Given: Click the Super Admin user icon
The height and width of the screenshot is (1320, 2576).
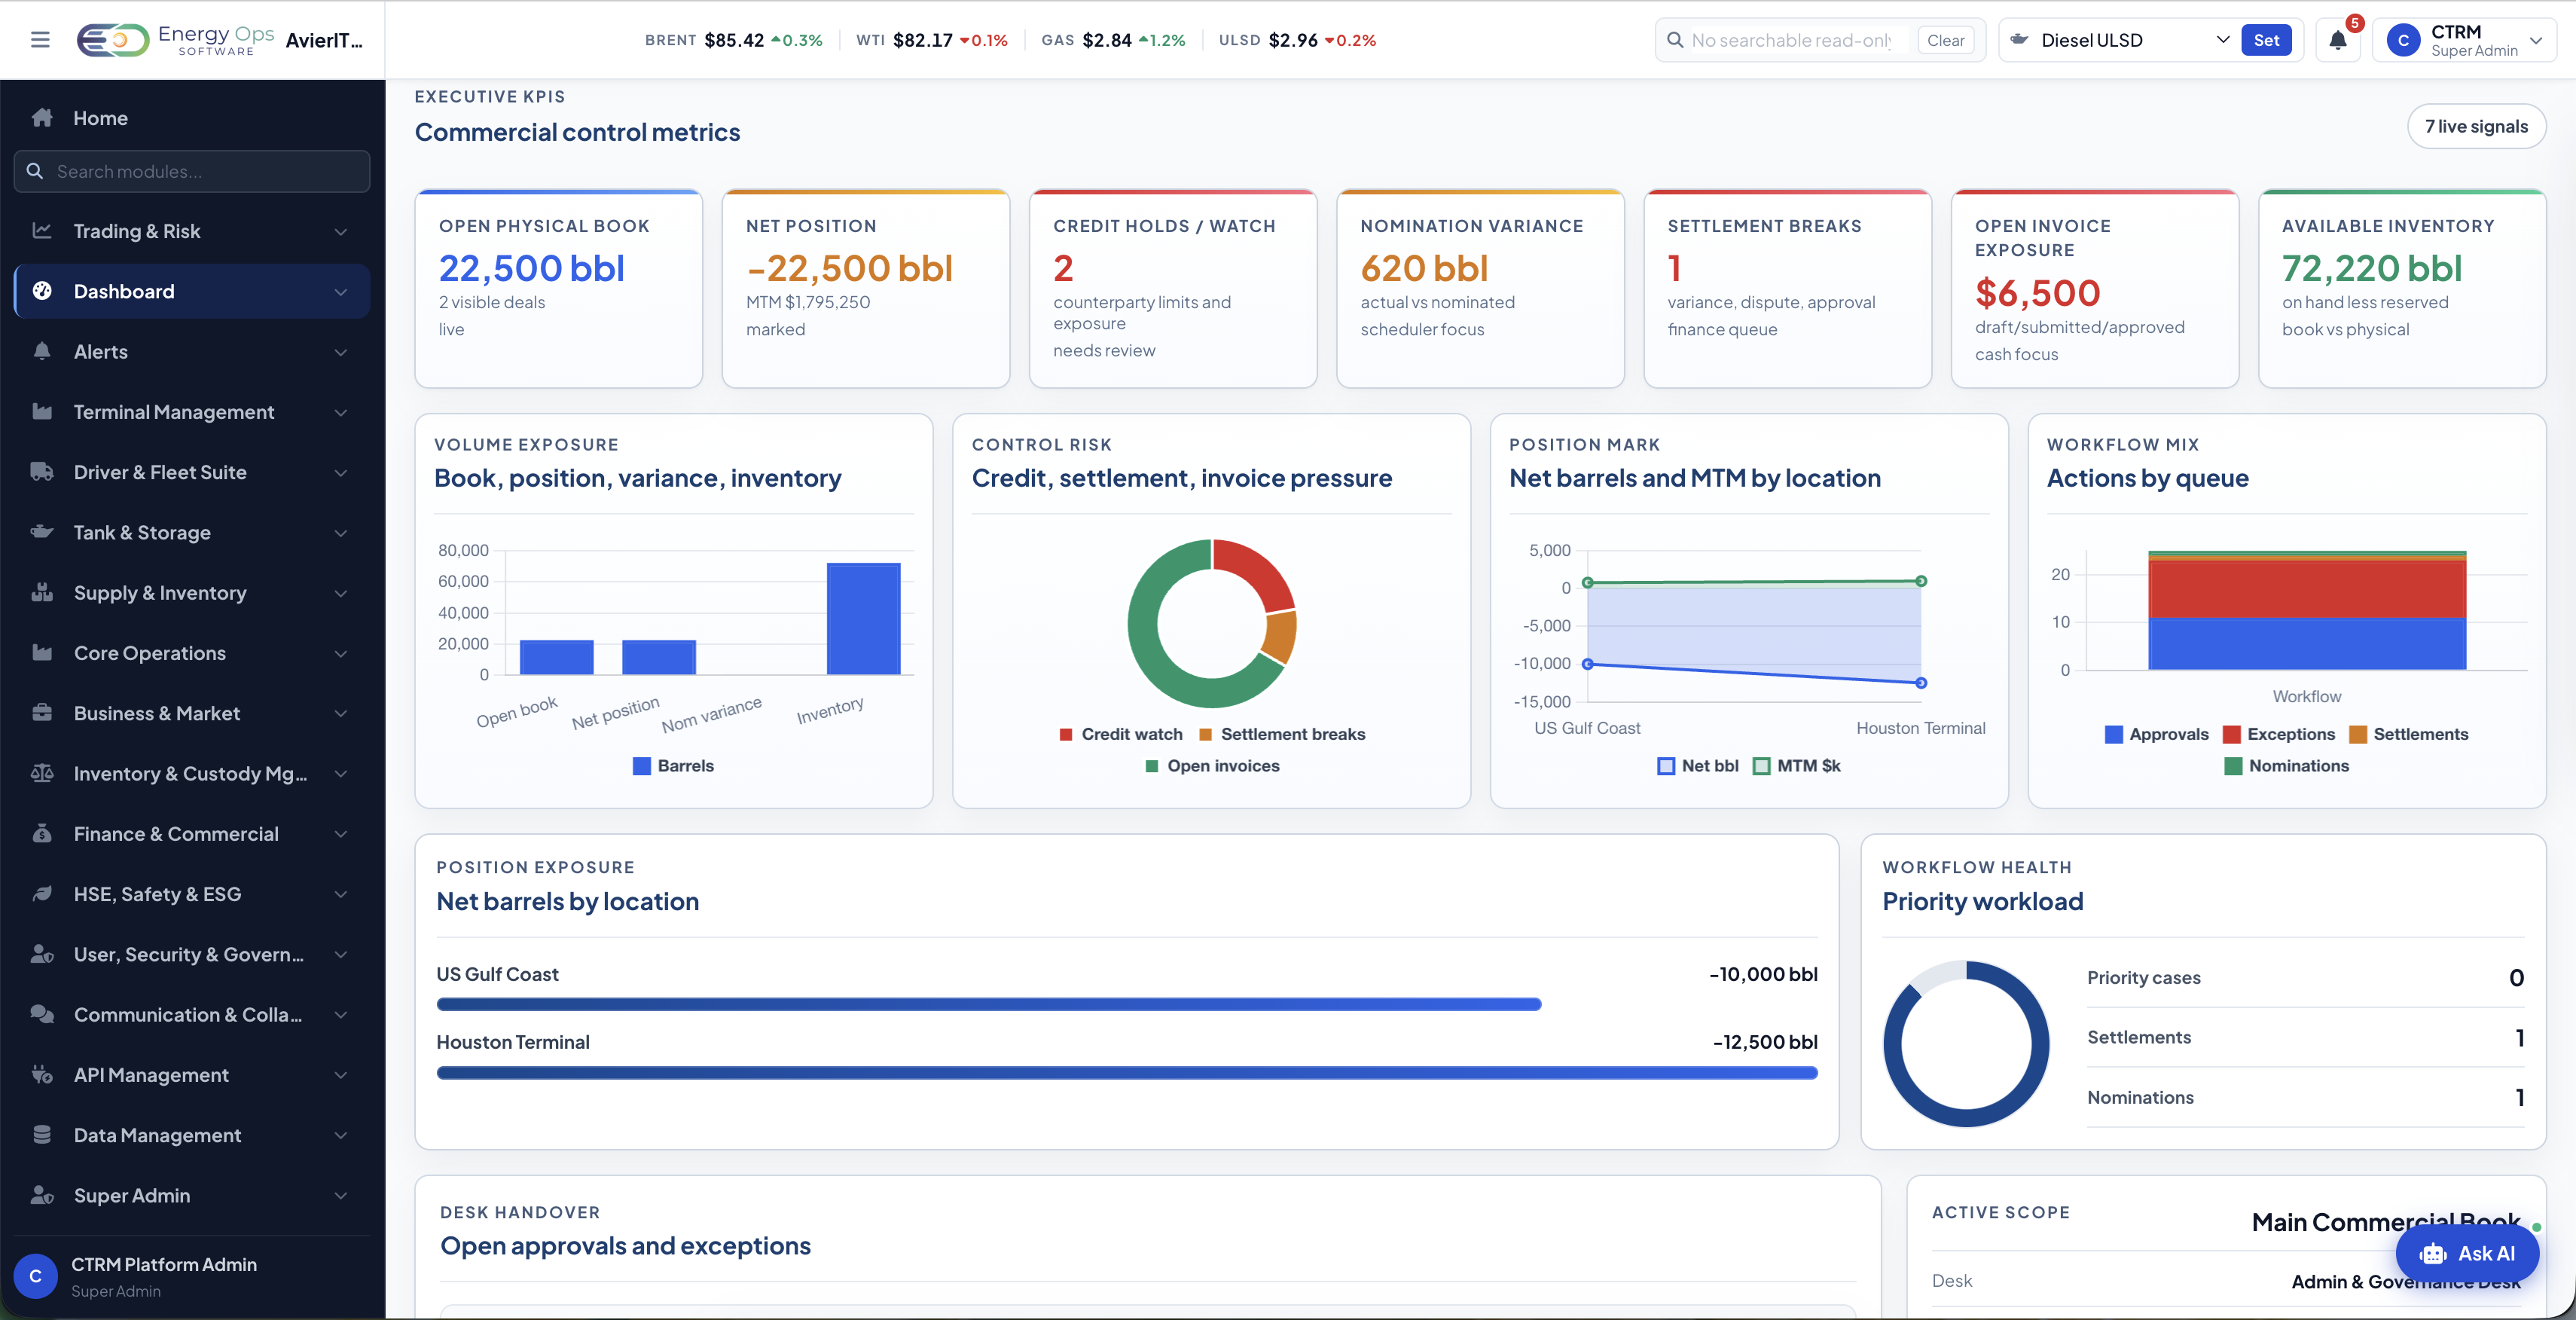Looking at the screenshot, I should tap(42, 1195).
